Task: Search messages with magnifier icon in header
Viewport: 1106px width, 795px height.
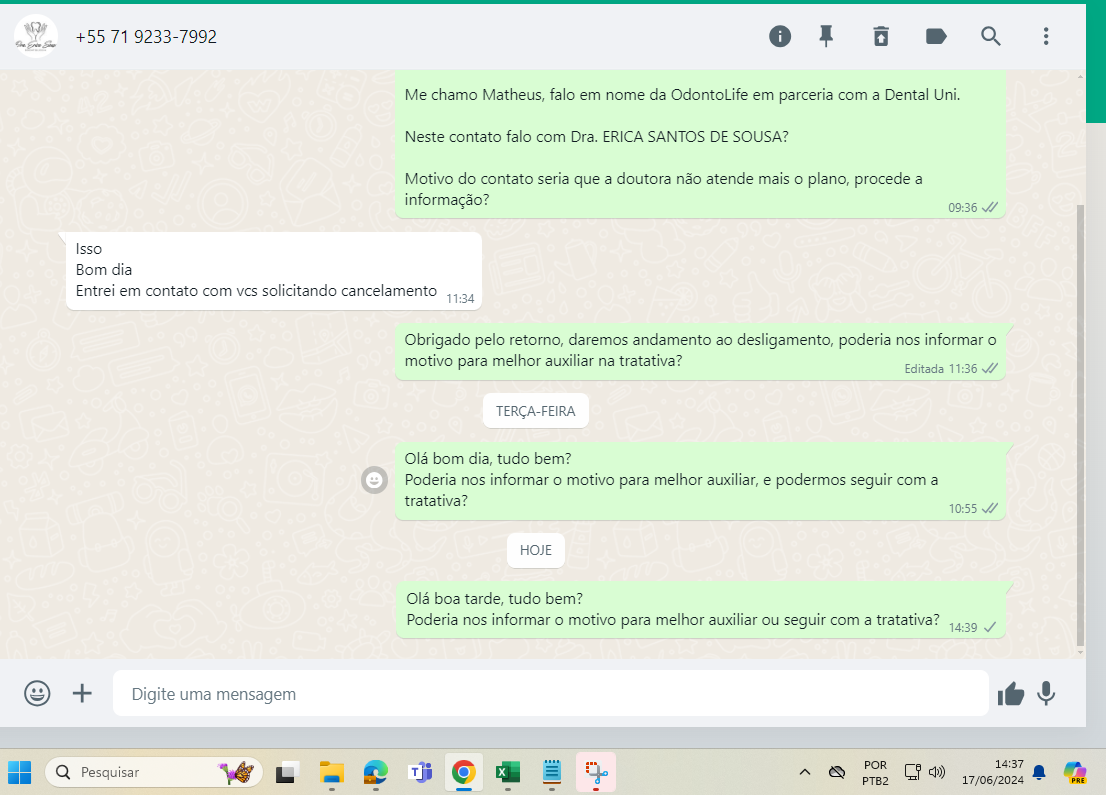Action: tap(991, 36)
